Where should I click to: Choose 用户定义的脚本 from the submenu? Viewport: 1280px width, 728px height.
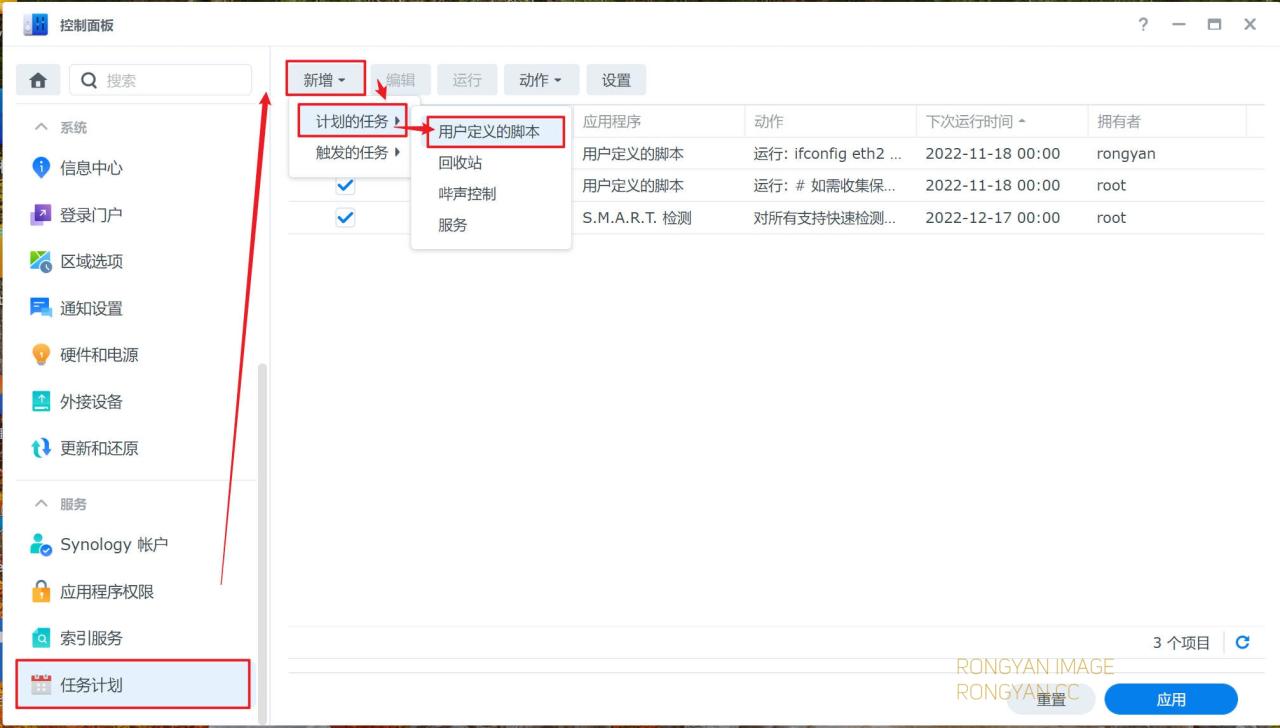click(x=491, y=132)
